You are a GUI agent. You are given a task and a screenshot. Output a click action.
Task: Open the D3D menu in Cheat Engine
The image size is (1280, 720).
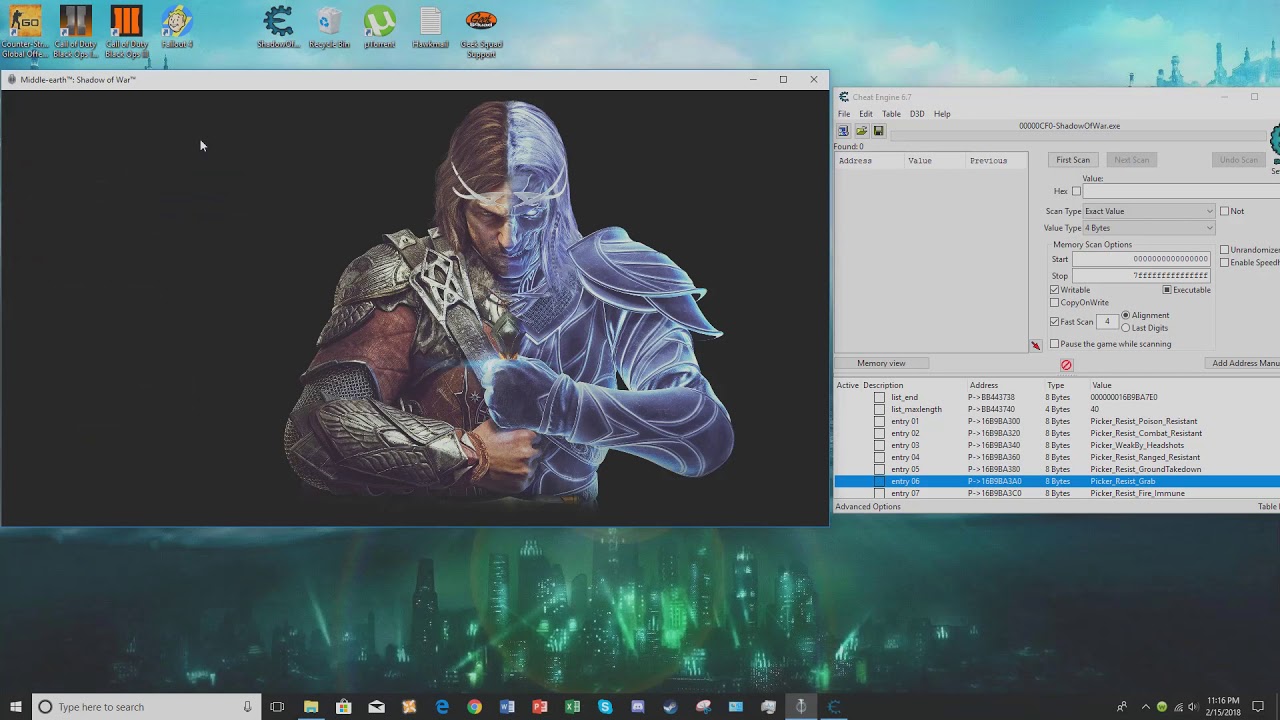click(917, 114)
